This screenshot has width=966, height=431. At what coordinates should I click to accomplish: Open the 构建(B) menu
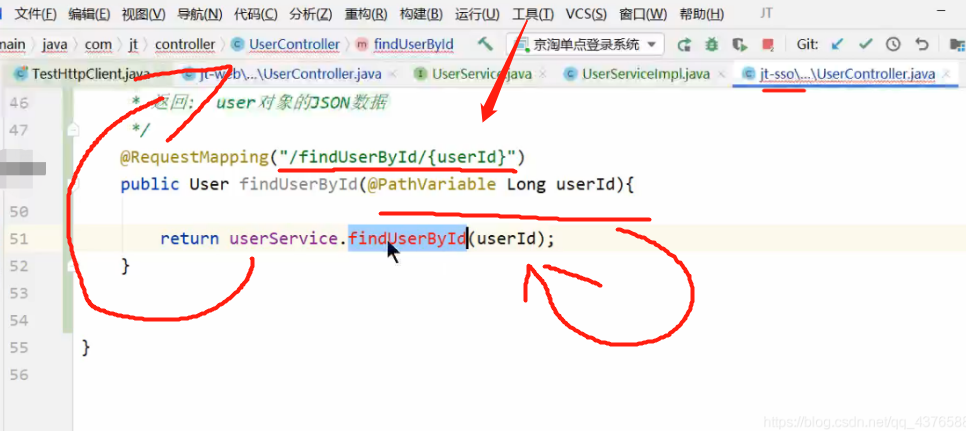pos(421,14)
